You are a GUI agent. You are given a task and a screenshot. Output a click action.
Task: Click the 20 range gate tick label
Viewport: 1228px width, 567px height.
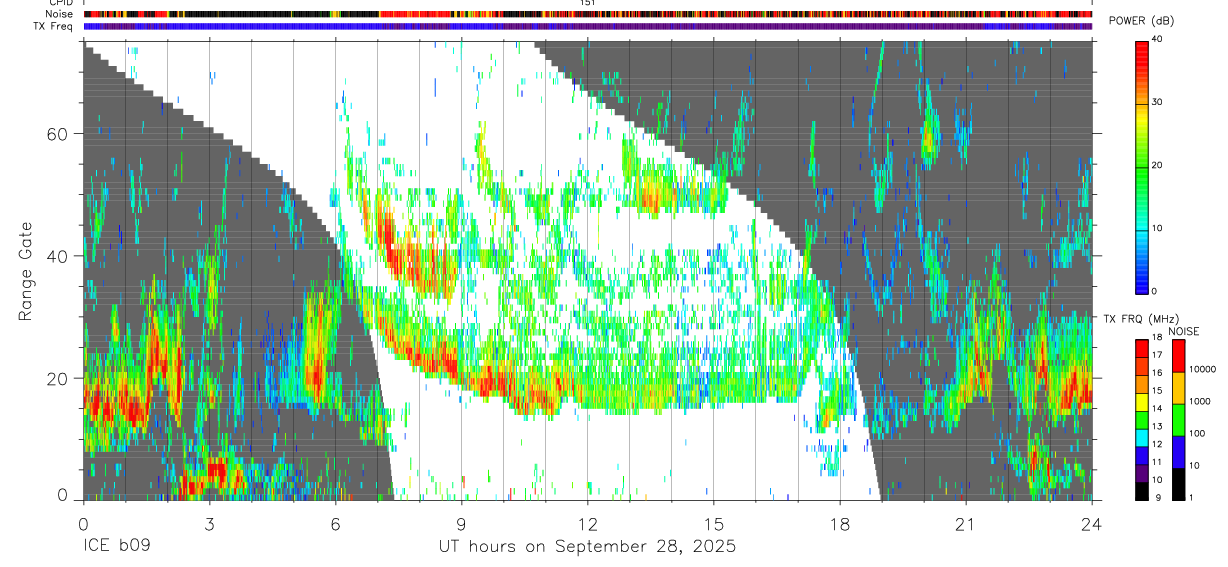coord(58,378)
